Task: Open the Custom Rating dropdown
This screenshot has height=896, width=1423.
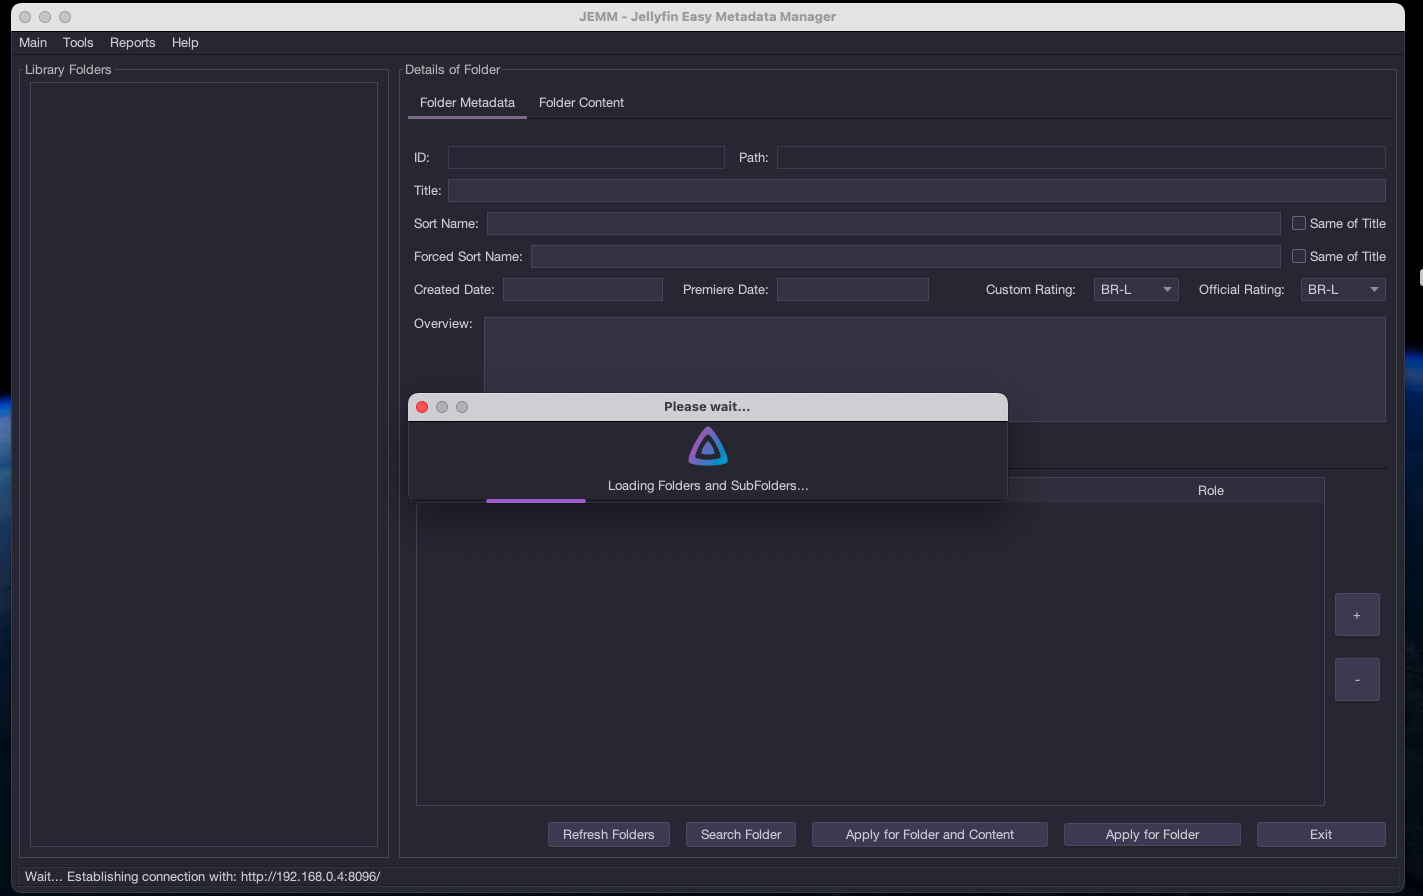Action: pyautogui.click(x=1136, y=289)
